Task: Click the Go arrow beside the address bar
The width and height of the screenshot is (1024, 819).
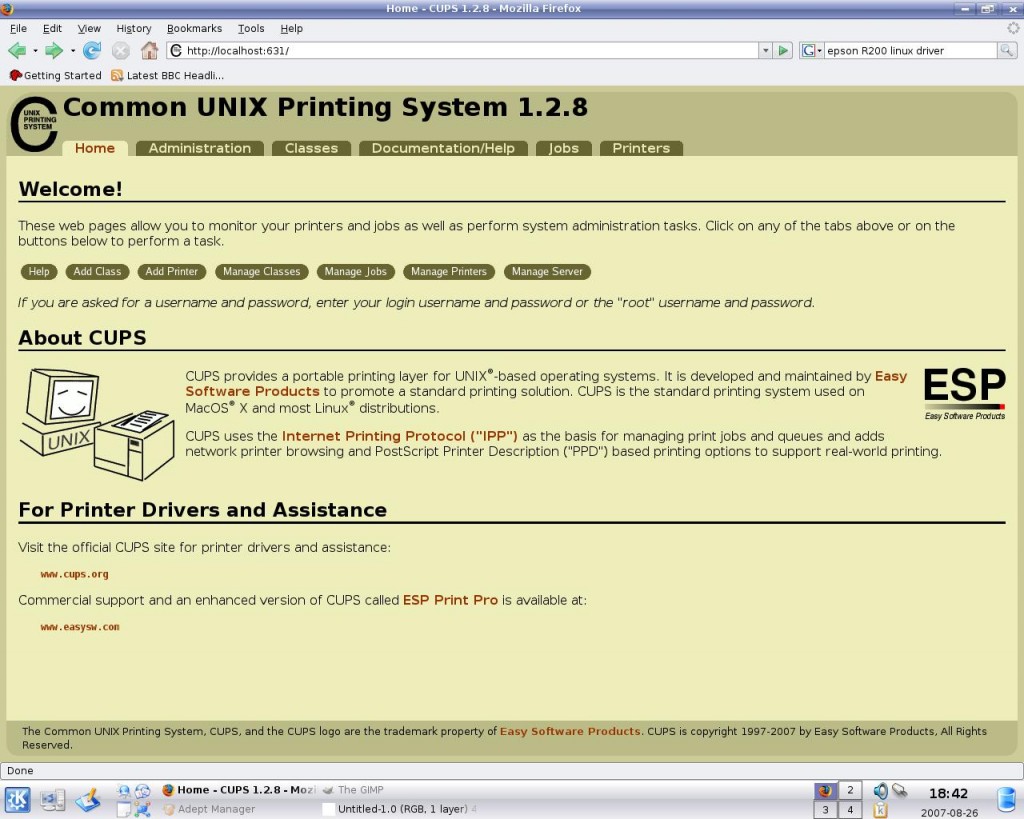Action: click(x=783, y=50)
